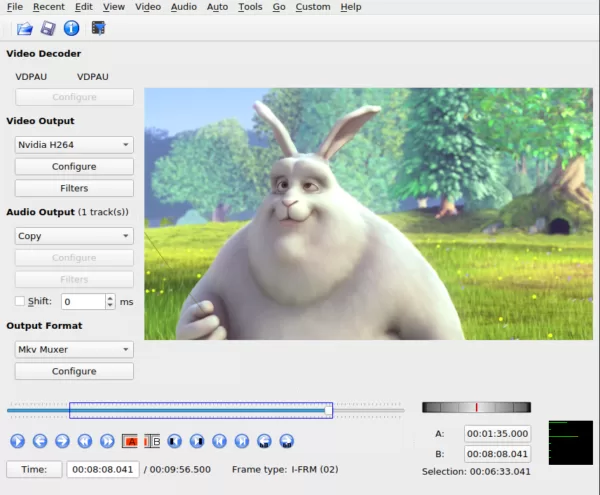
Task: Open the Tools menu
Action: 250,7
